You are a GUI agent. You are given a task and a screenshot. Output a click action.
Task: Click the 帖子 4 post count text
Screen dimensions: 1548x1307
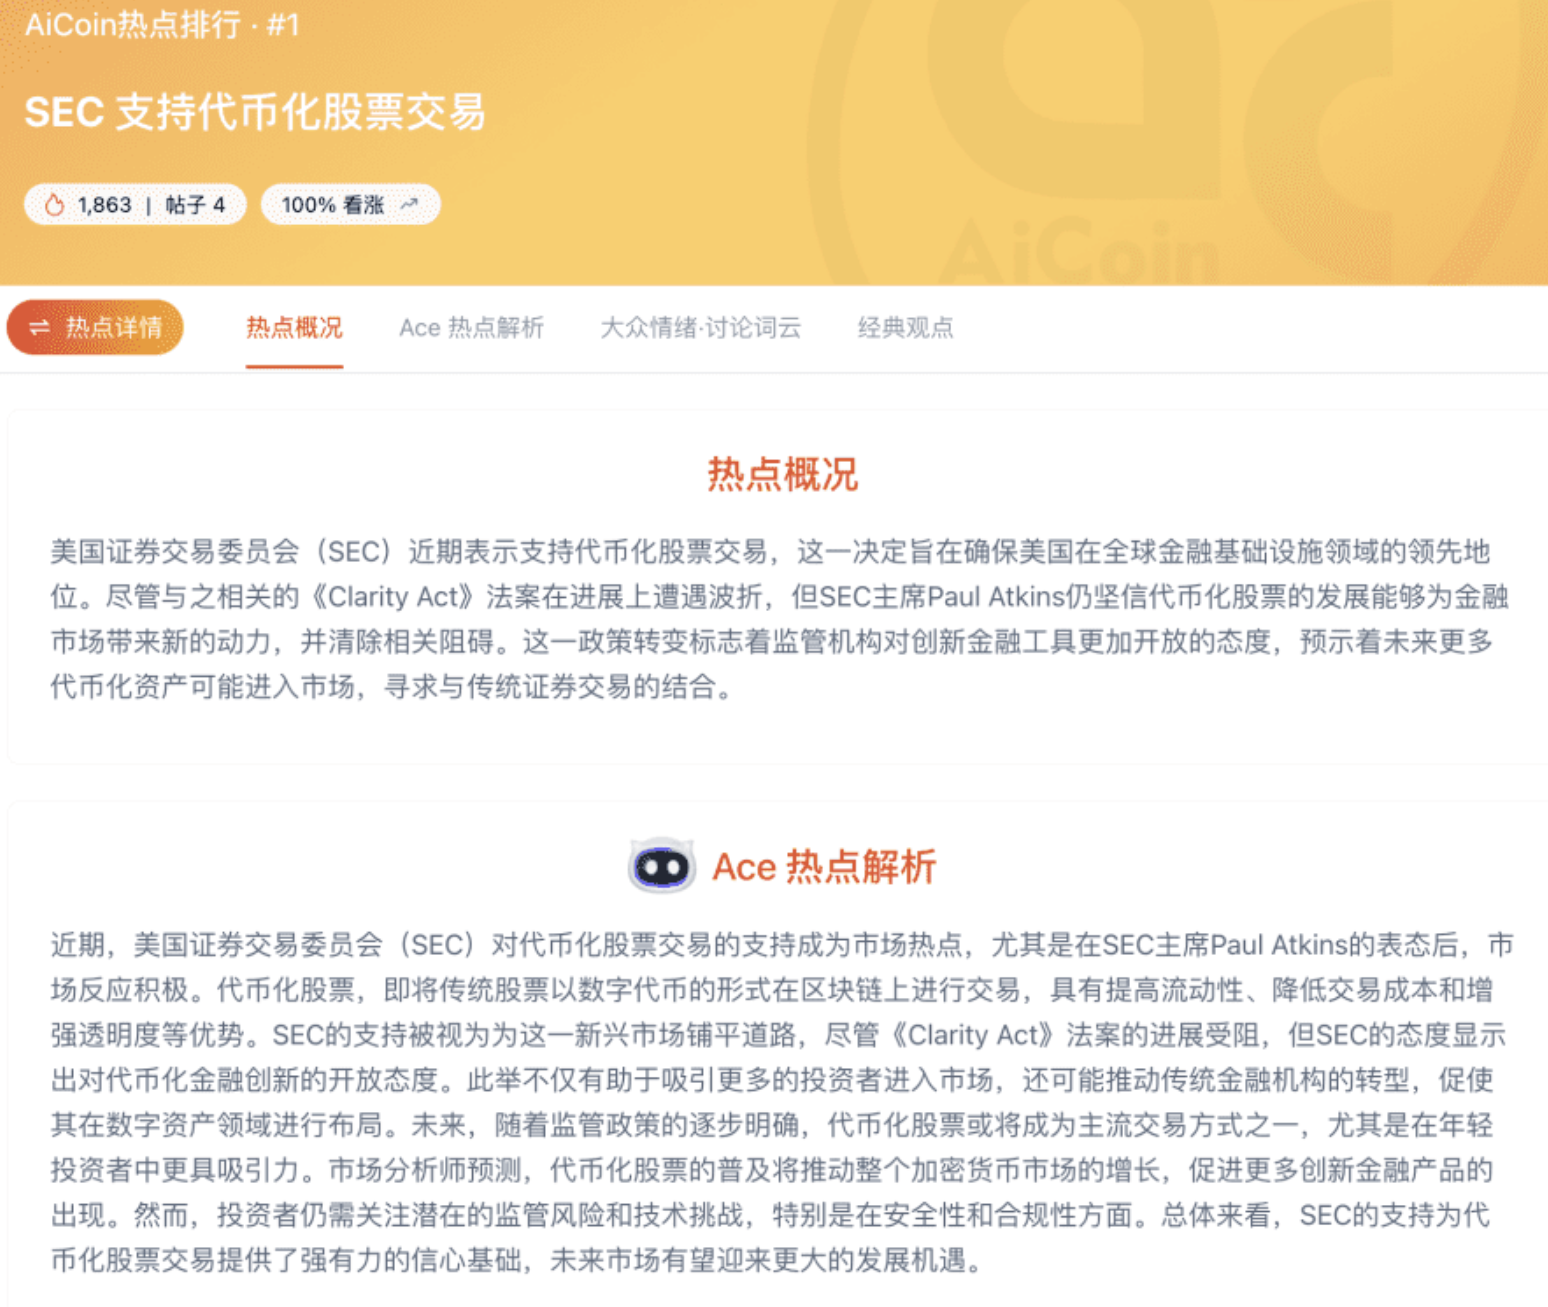point(195,205)
